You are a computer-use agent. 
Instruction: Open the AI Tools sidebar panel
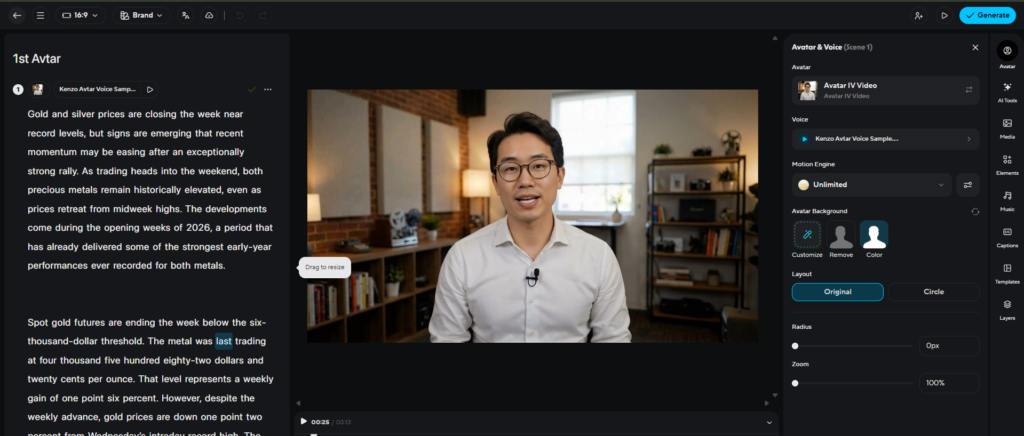(1006, 91)
